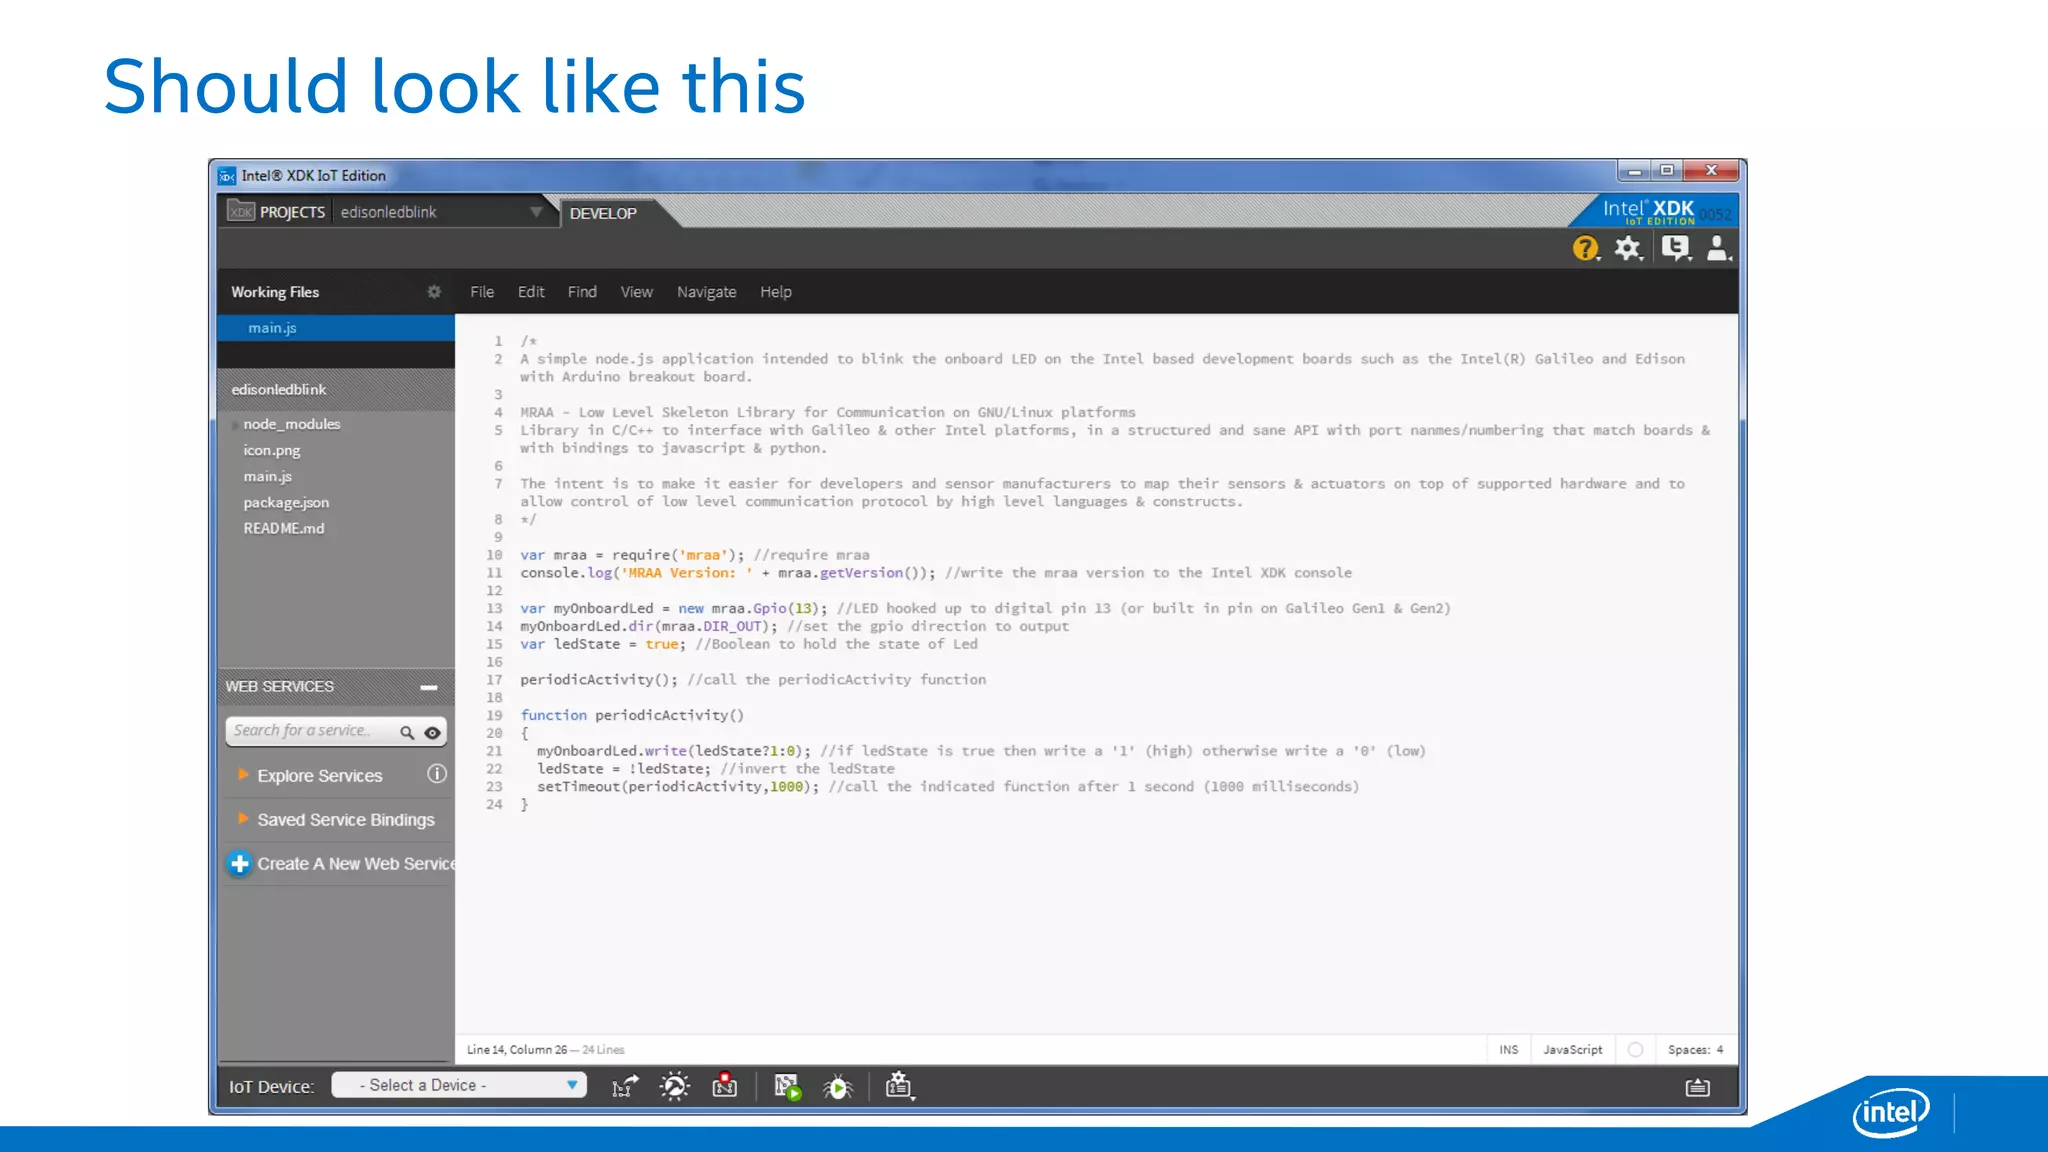Click the stop running app icon
The image size is (2048, 1152).
(725, 1086)
